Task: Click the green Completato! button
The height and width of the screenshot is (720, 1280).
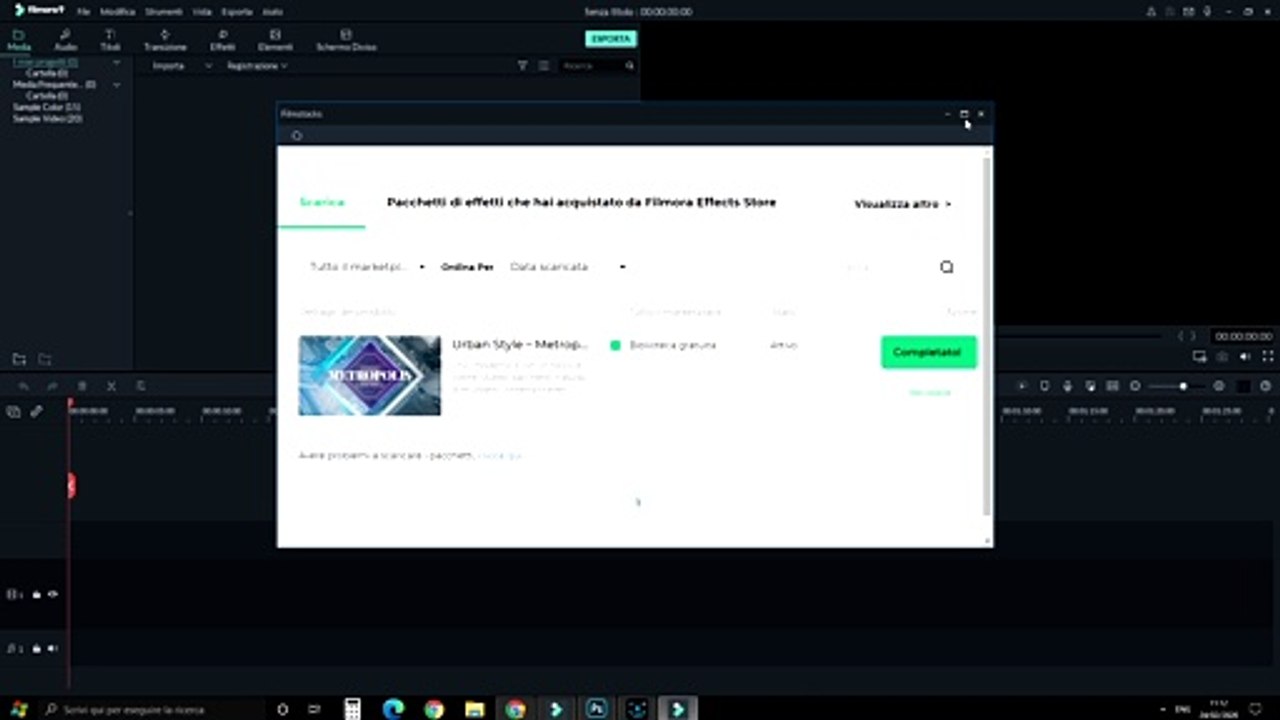Action: click(x=928, y=352)
